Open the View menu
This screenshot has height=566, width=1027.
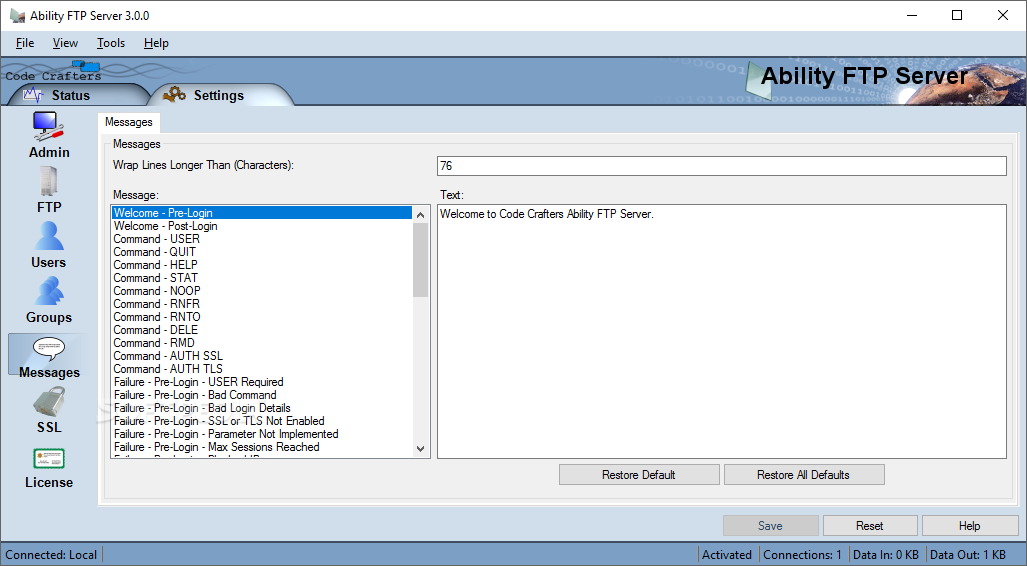point(65,43)
